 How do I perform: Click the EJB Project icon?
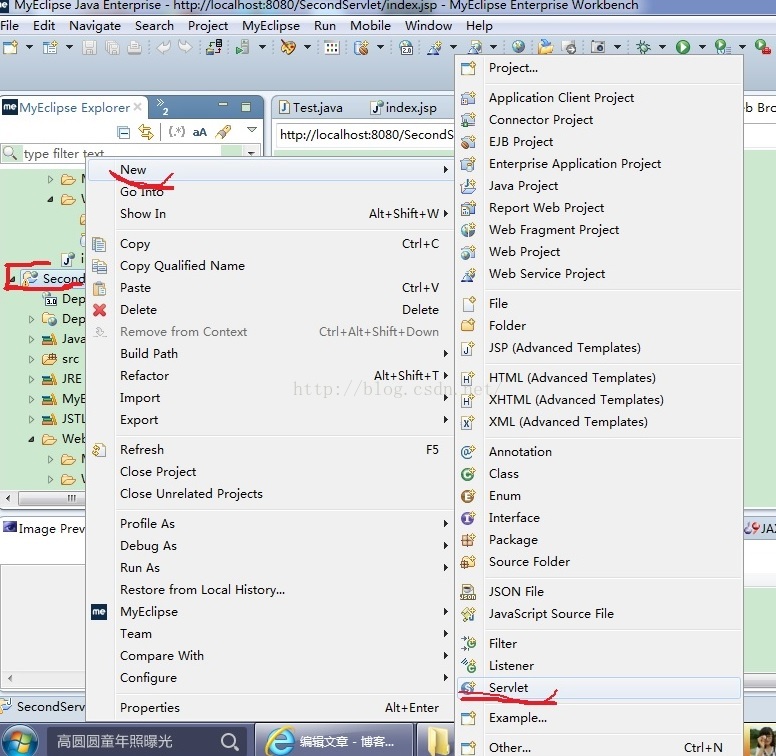[468, 142]
